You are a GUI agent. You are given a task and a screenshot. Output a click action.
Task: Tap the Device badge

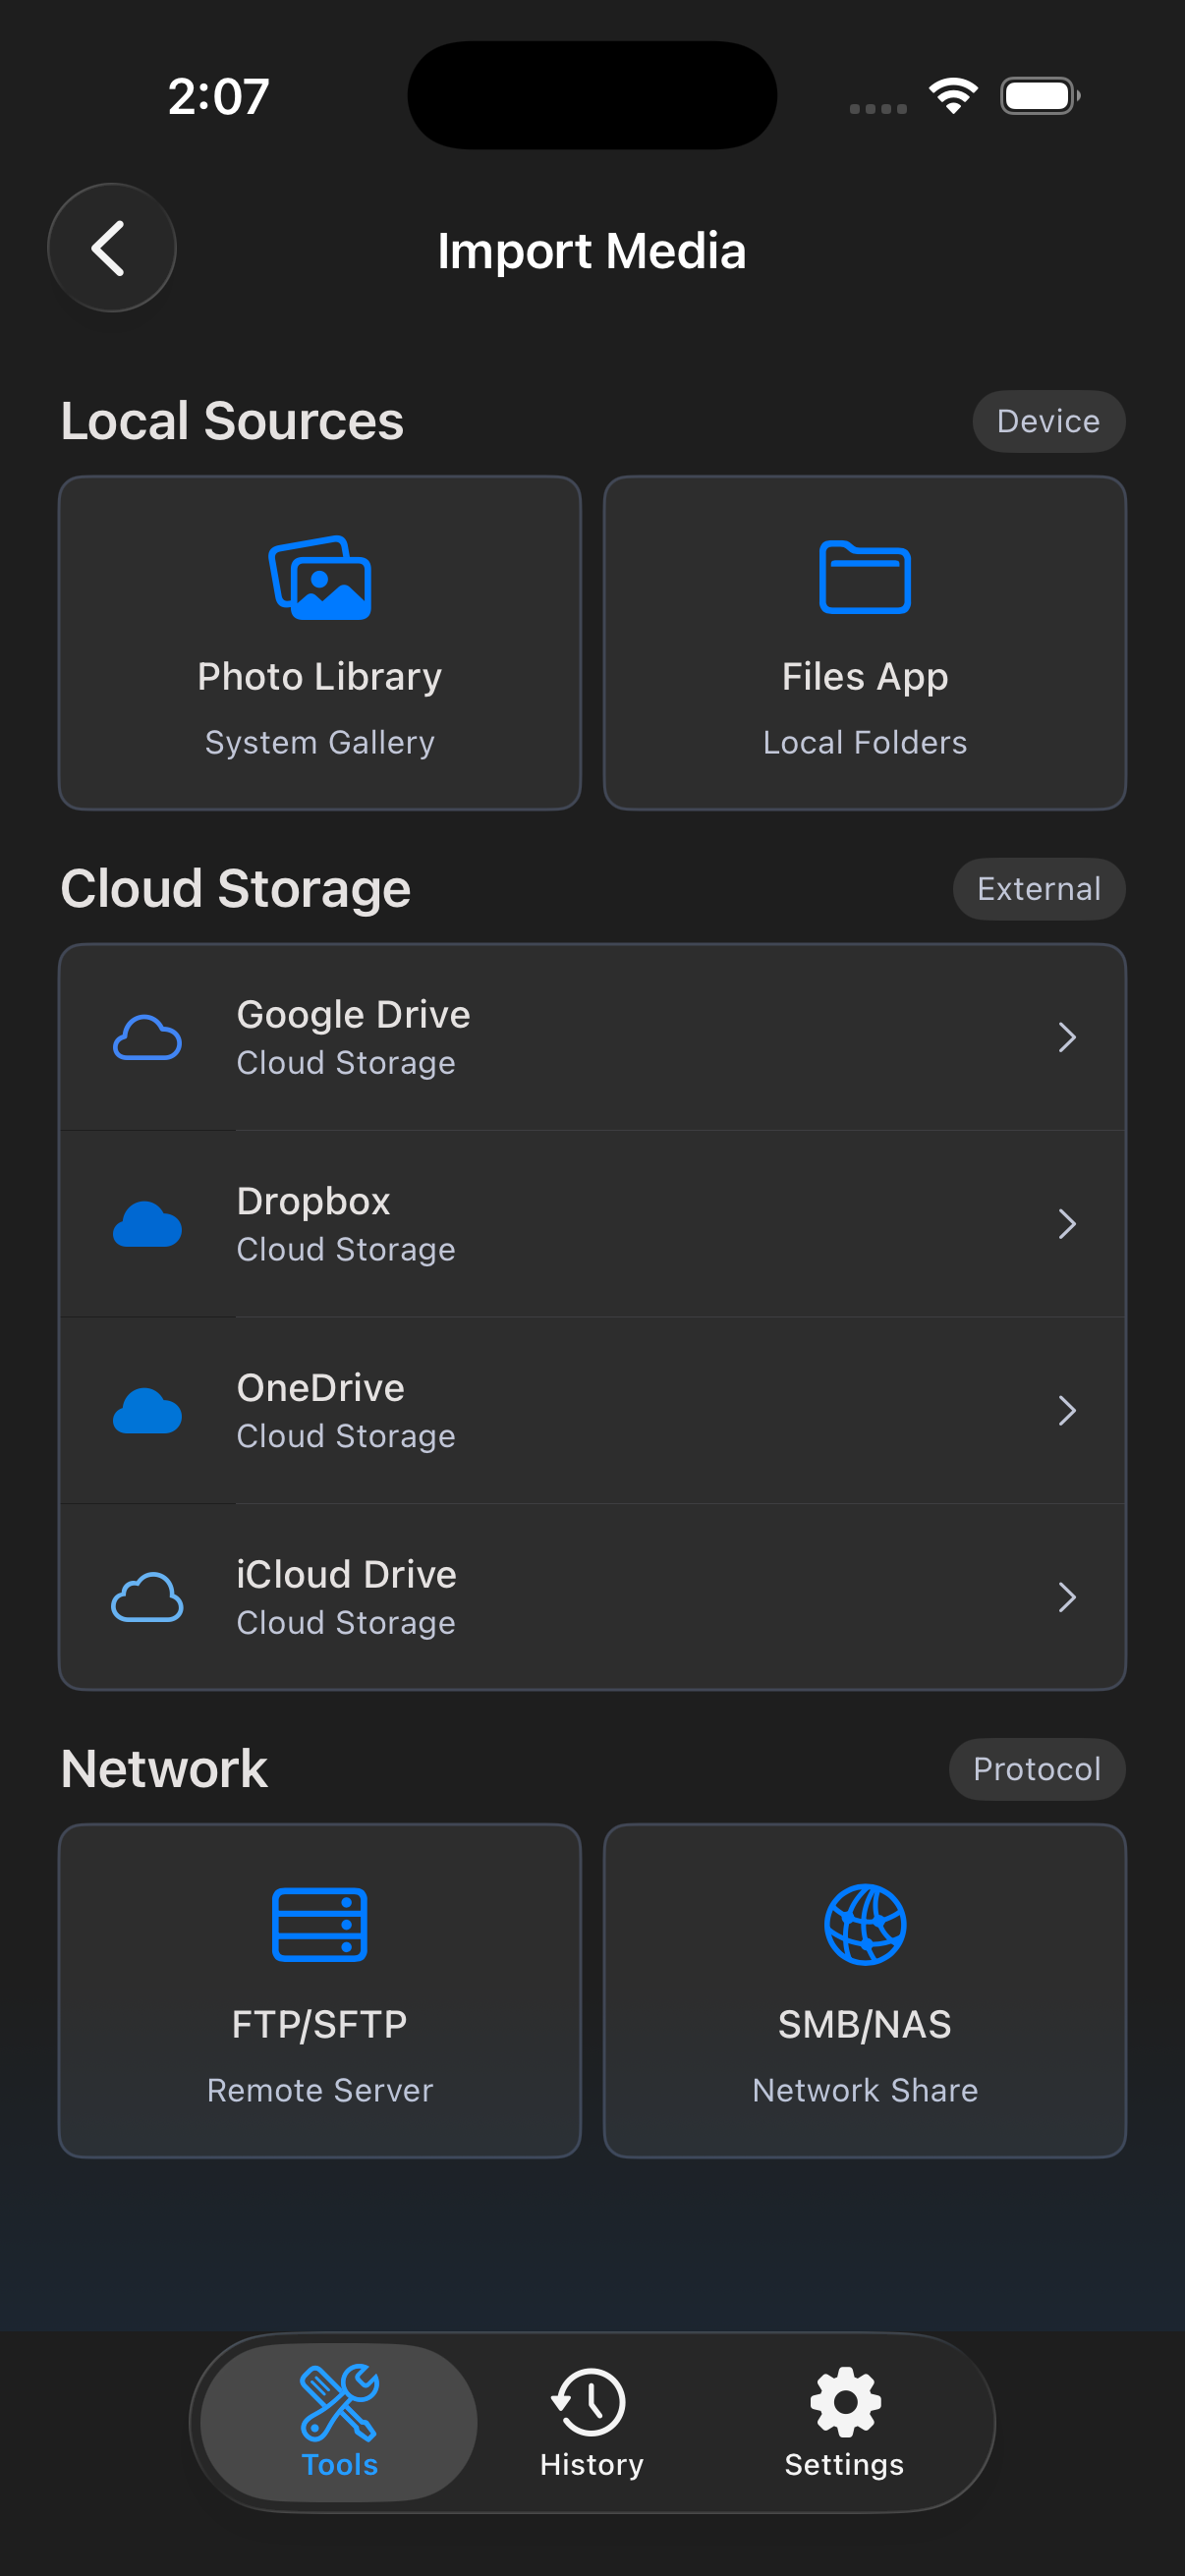[1048, 421]
